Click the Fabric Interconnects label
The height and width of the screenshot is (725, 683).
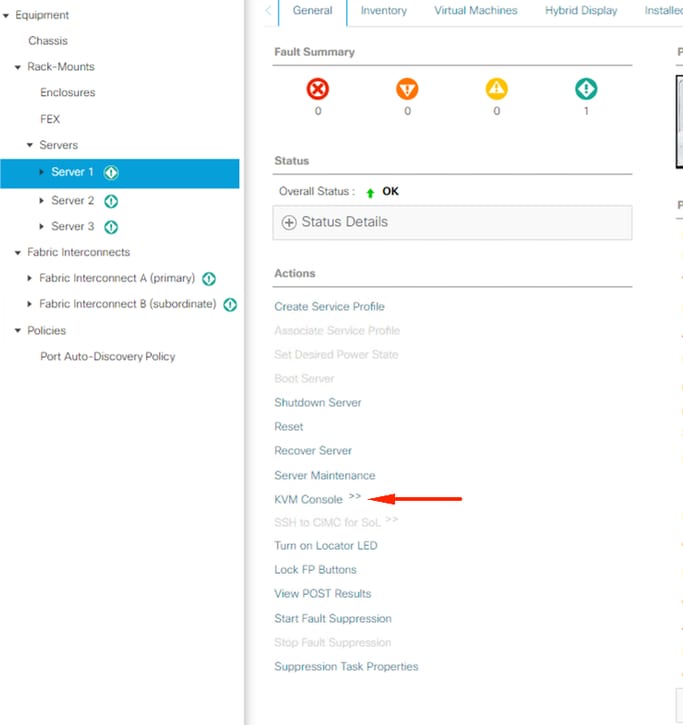click(79, 252)
